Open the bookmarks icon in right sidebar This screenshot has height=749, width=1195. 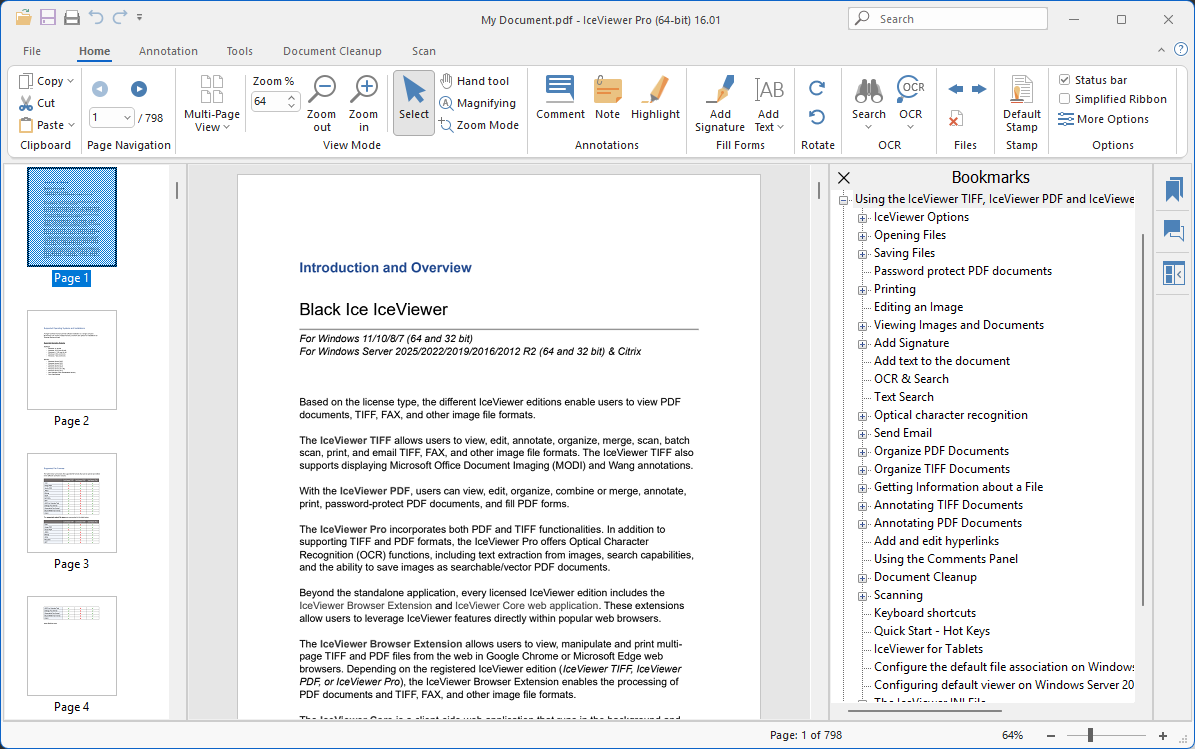click(x=1173, y=190)
